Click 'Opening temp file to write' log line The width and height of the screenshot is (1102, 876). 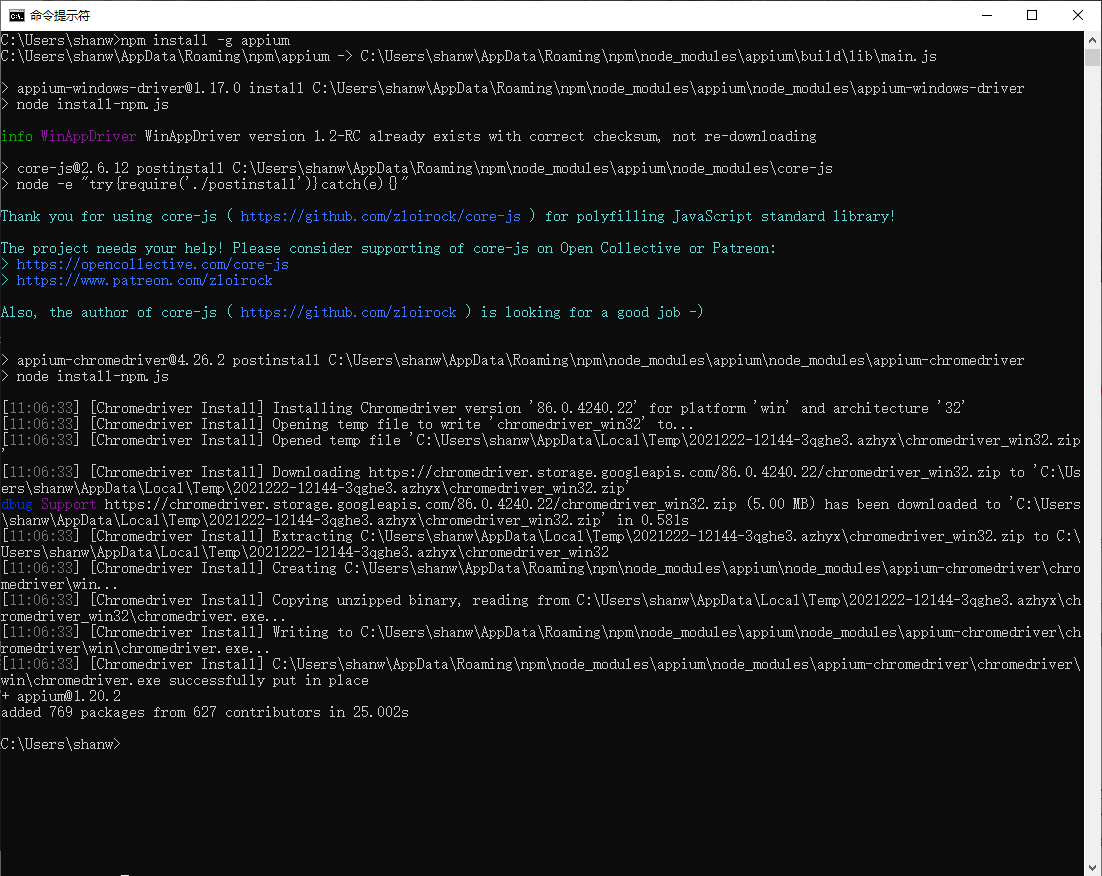click(348, 424)
